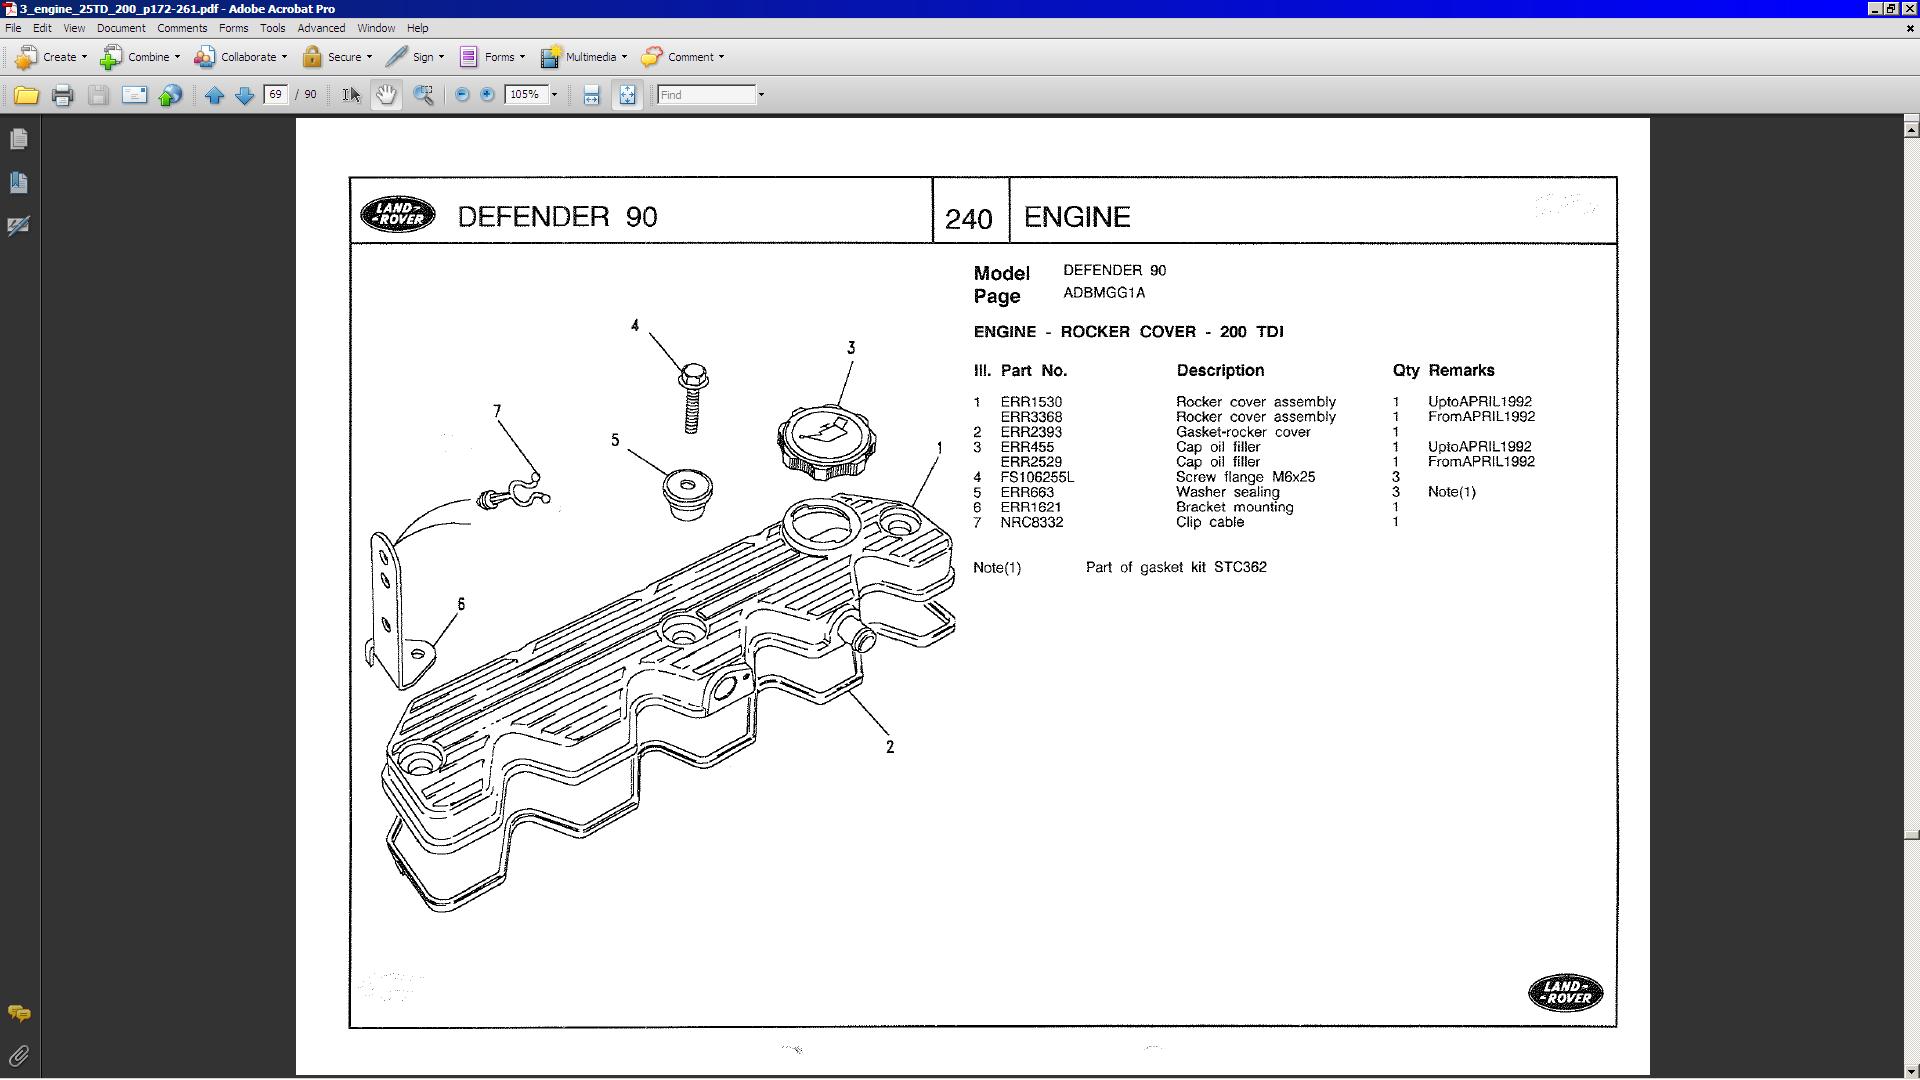1920x1080 pixels.
Task: Open the Find options dropdown arrow
Action: pyautogui.click(x=762, y=95)
